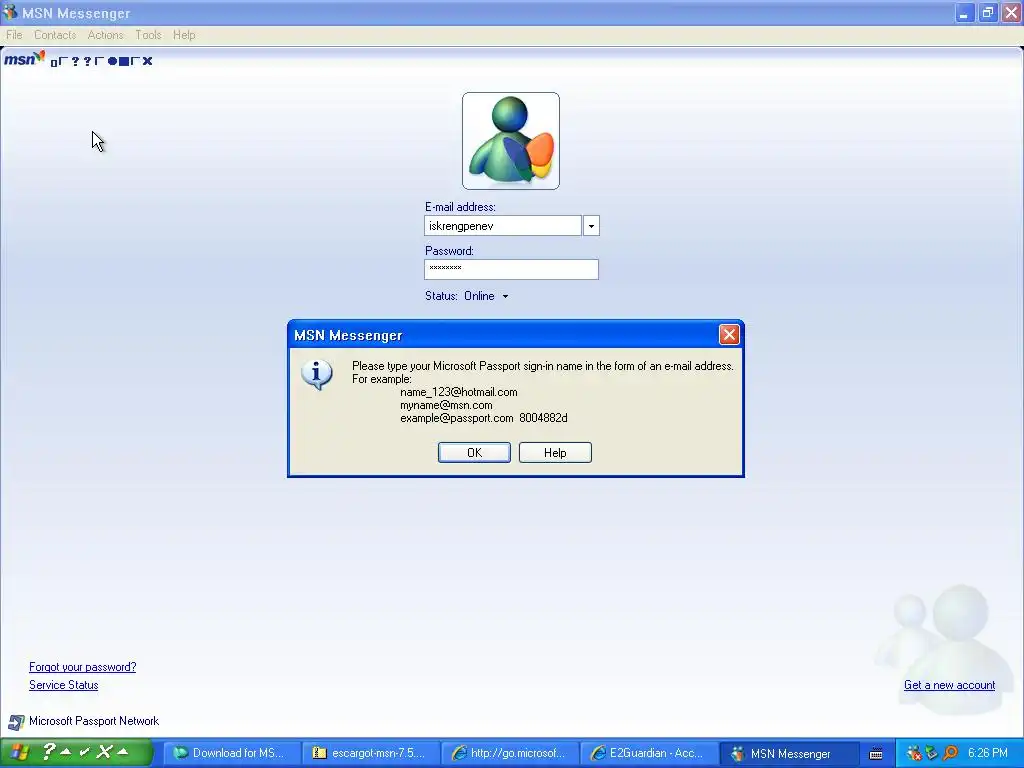Screen dimensions: 1024x768
Task: Click the Microsoft Passport Network icon
Action: (16, 722)
